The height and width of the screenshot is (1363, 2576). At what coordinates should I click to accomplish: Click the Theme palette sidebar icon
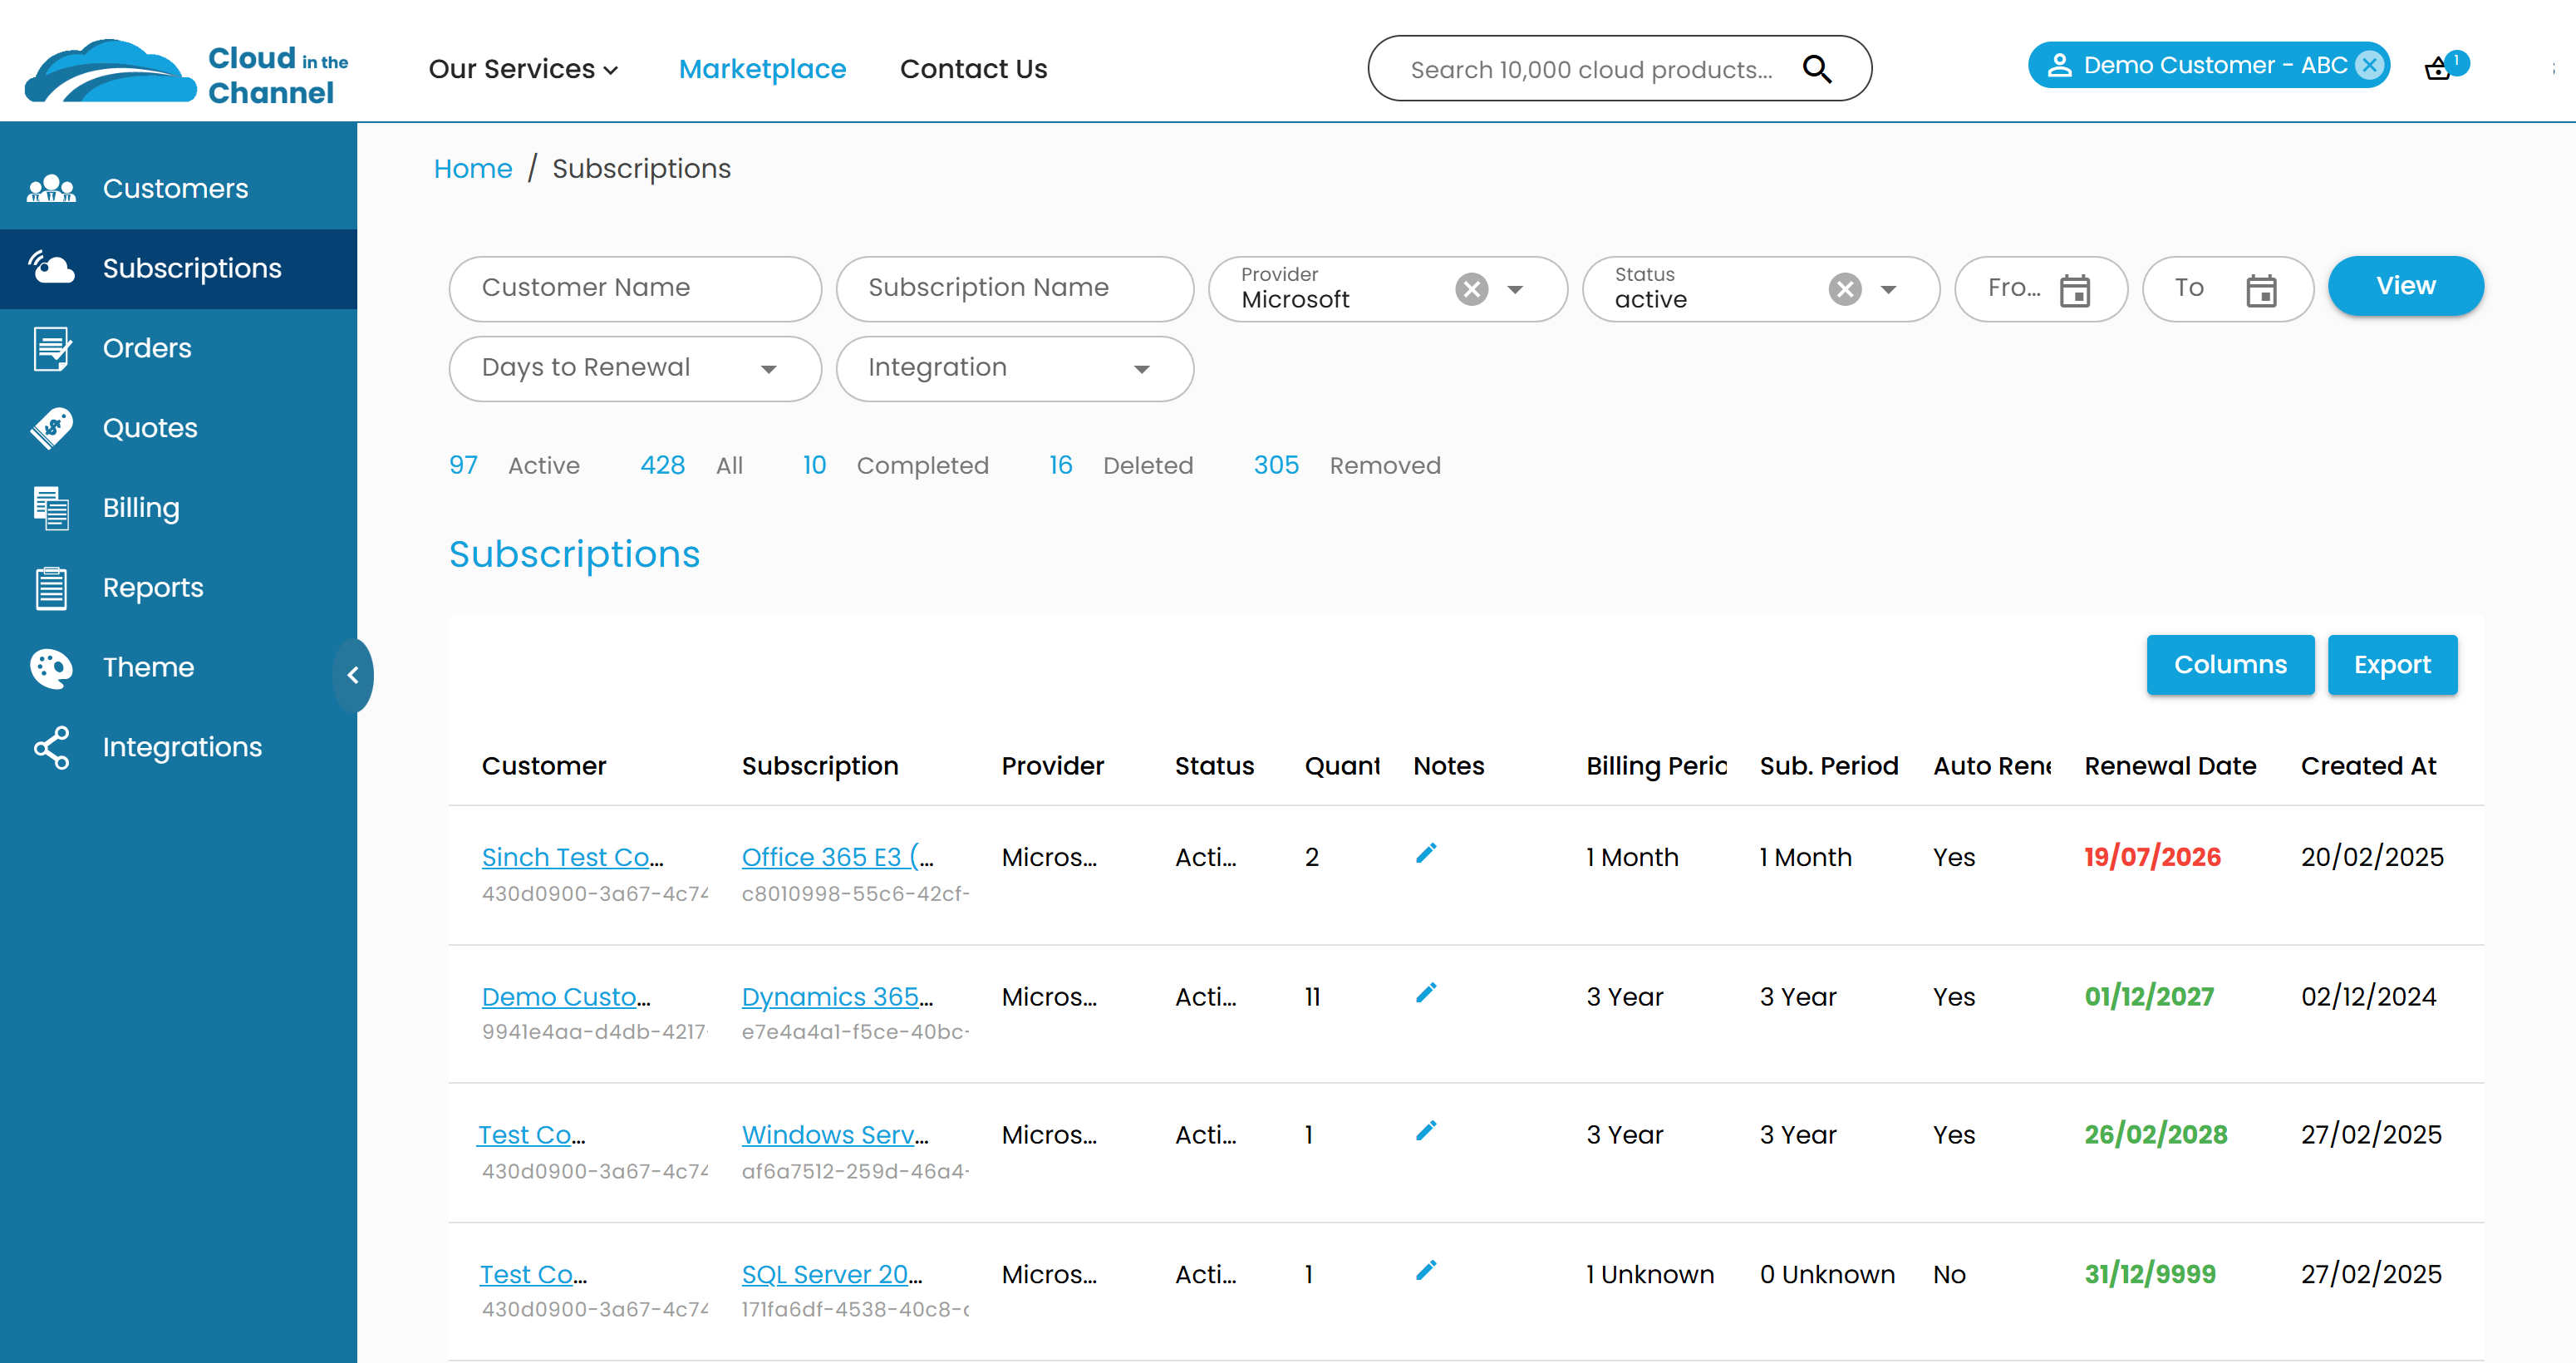(51, 668)
